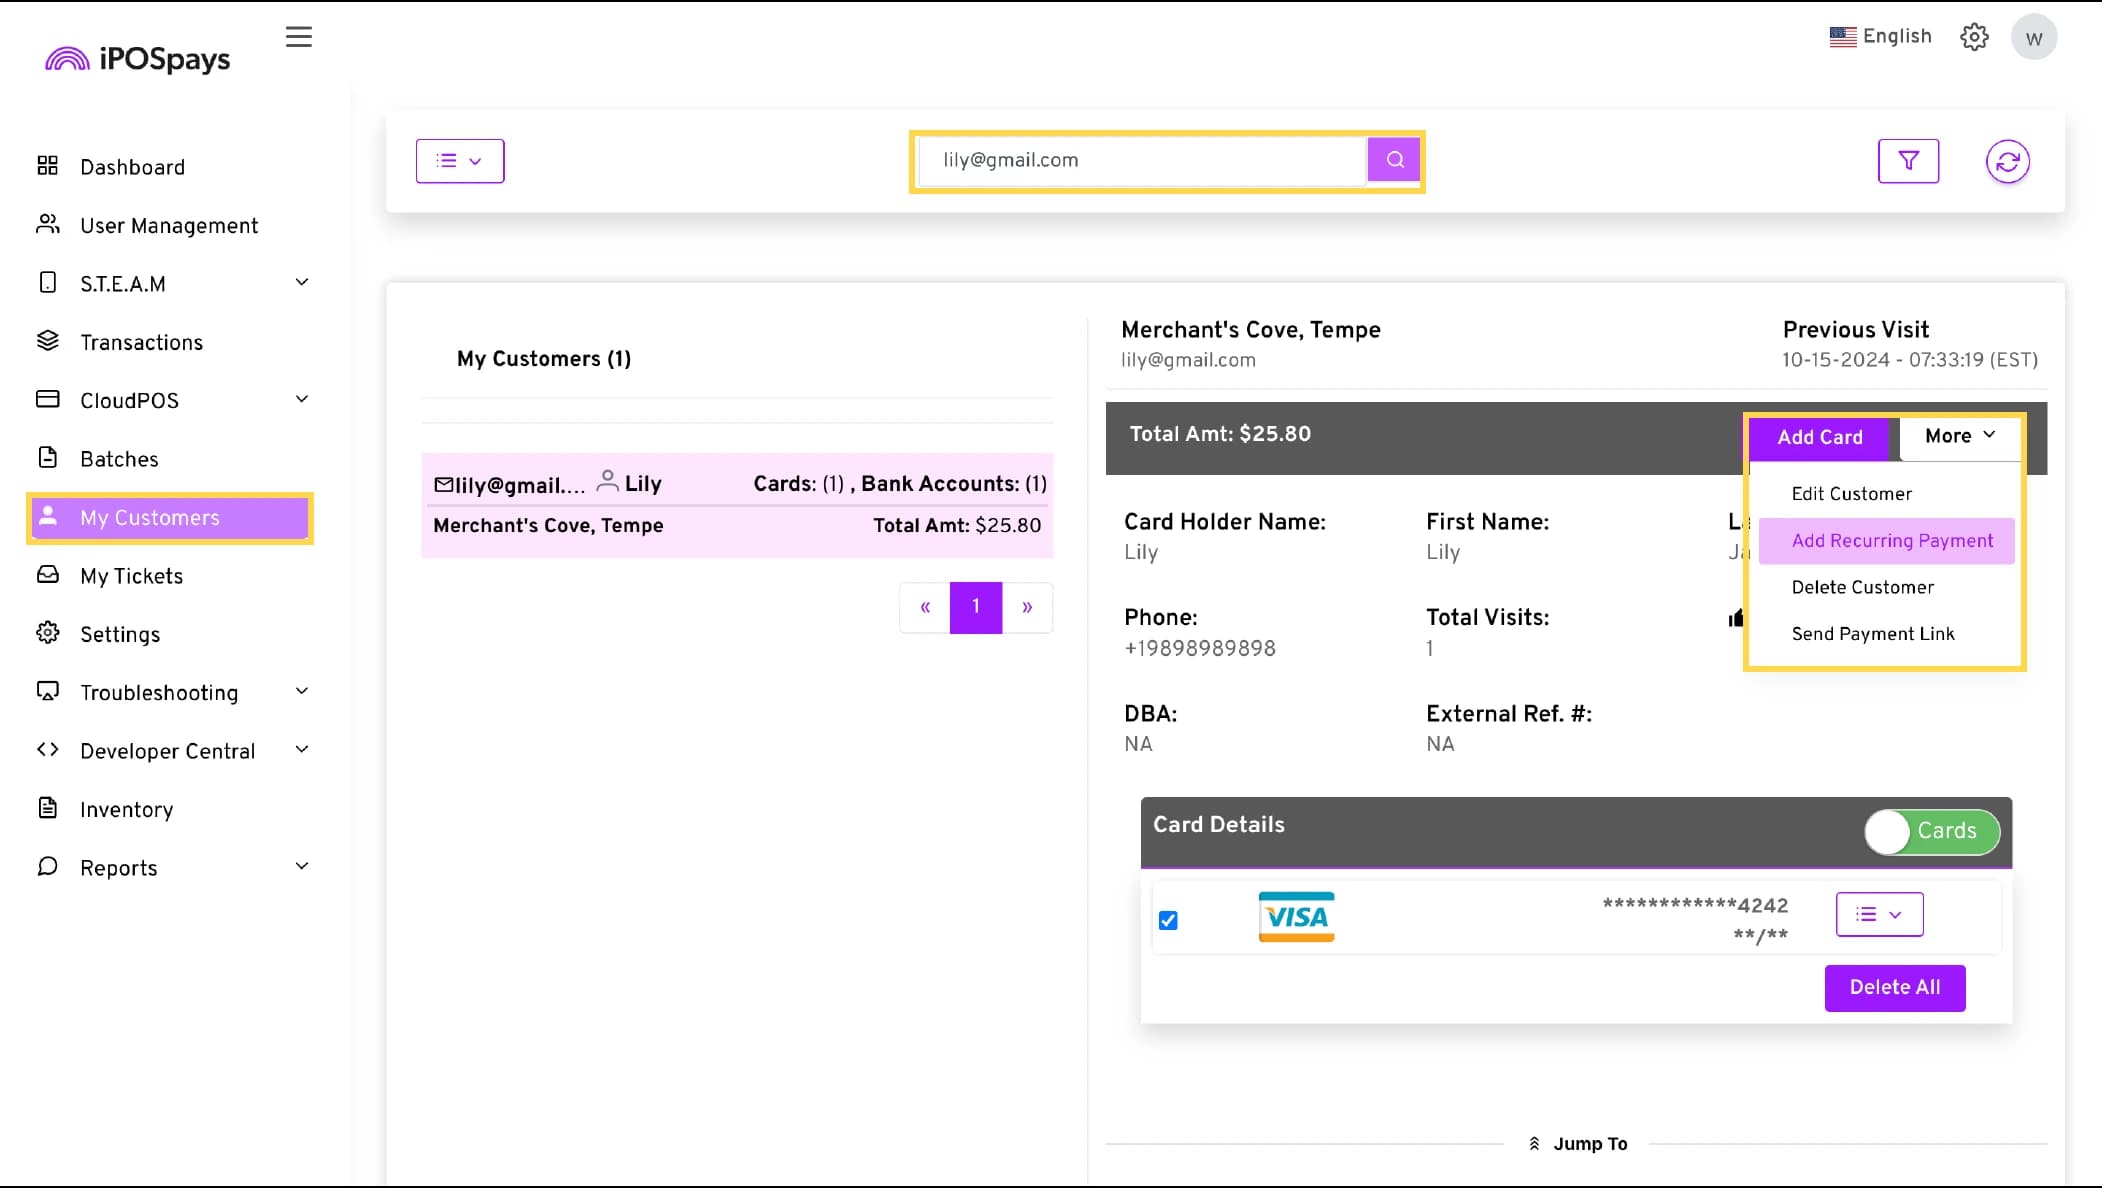The height and width of the screenshot is (1188, 2102).
Task: Open User Management page
Action: click(x=169, y=225)
